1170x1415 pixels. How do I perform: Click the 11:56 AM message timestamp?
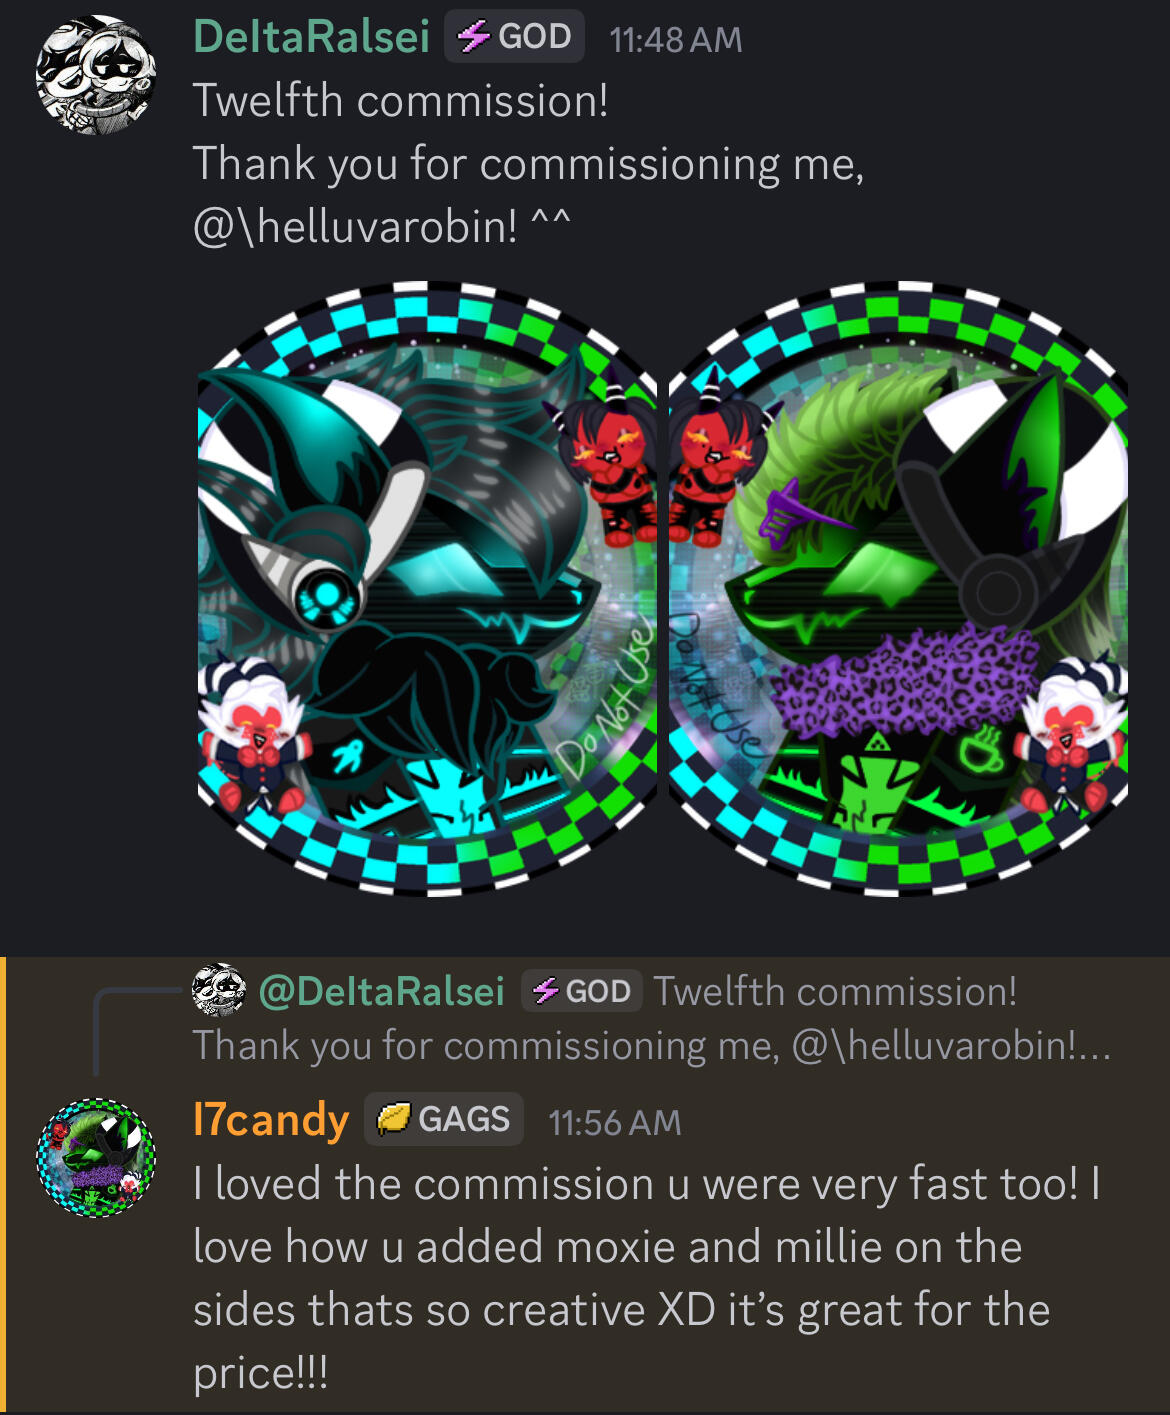(615, 1123)
